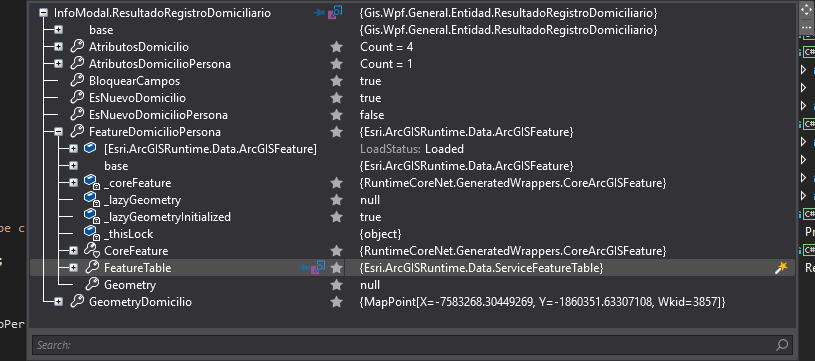Image resolution: width=815 pixels, height=361 pixels.
Task: Click the 'Count = 1' value
Action: tap(386, 64)
